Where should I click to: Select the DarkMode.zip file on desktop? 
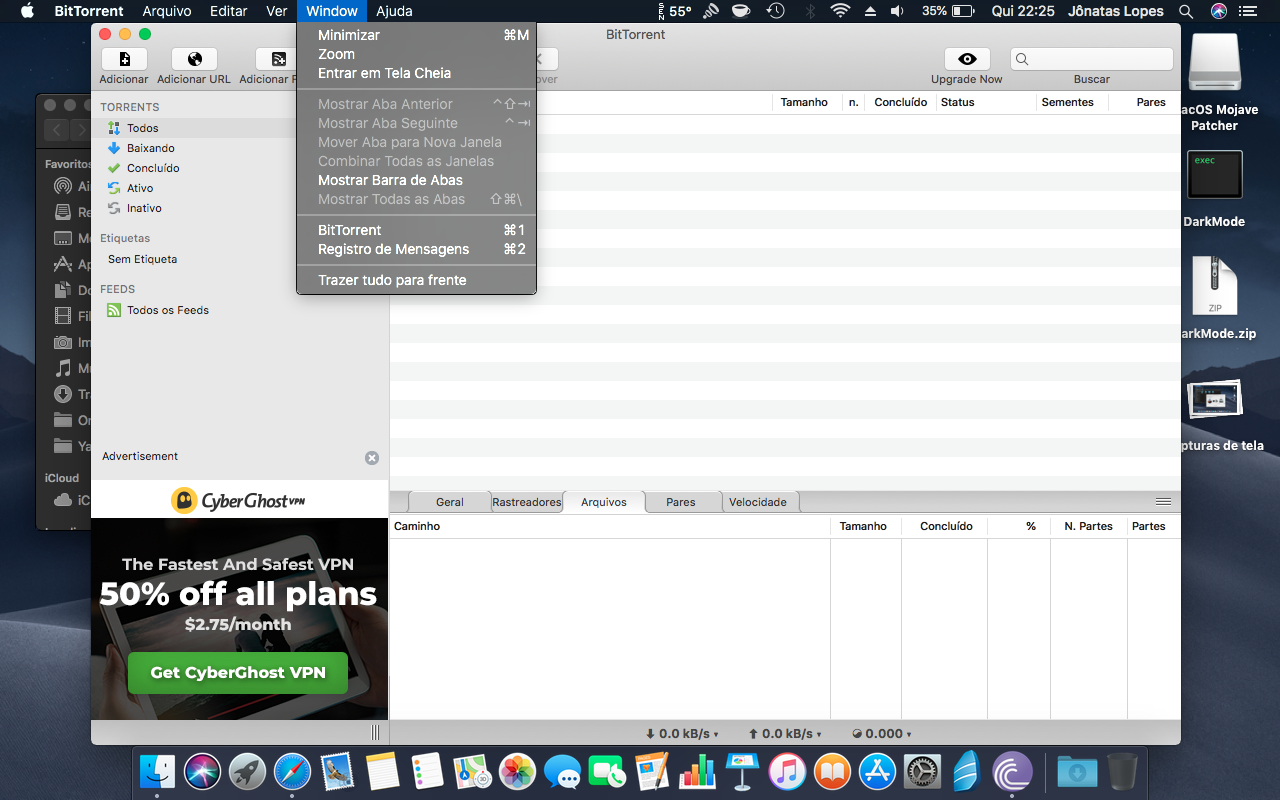click(x=1215, y=287)
